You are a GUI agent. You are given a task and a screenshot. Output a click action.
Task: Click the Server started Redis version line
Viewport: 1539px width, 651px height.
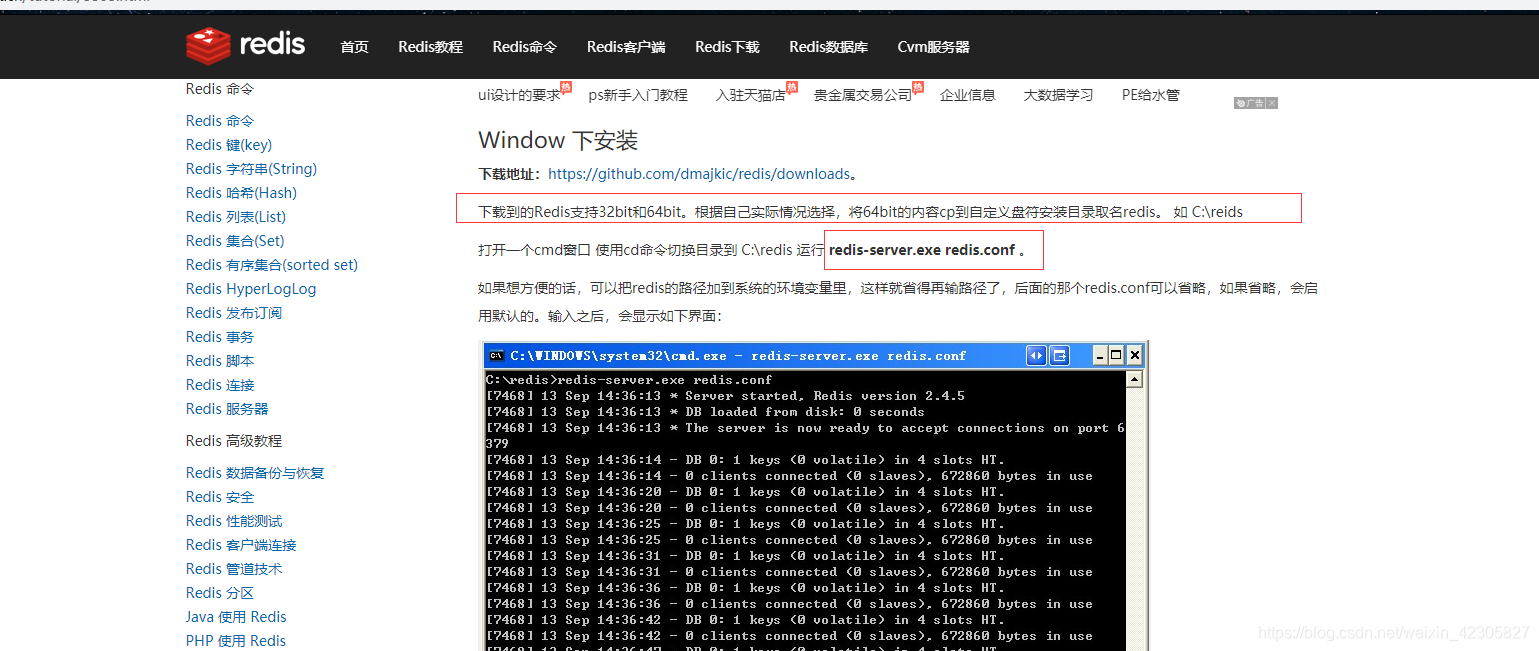coord(725,396)
